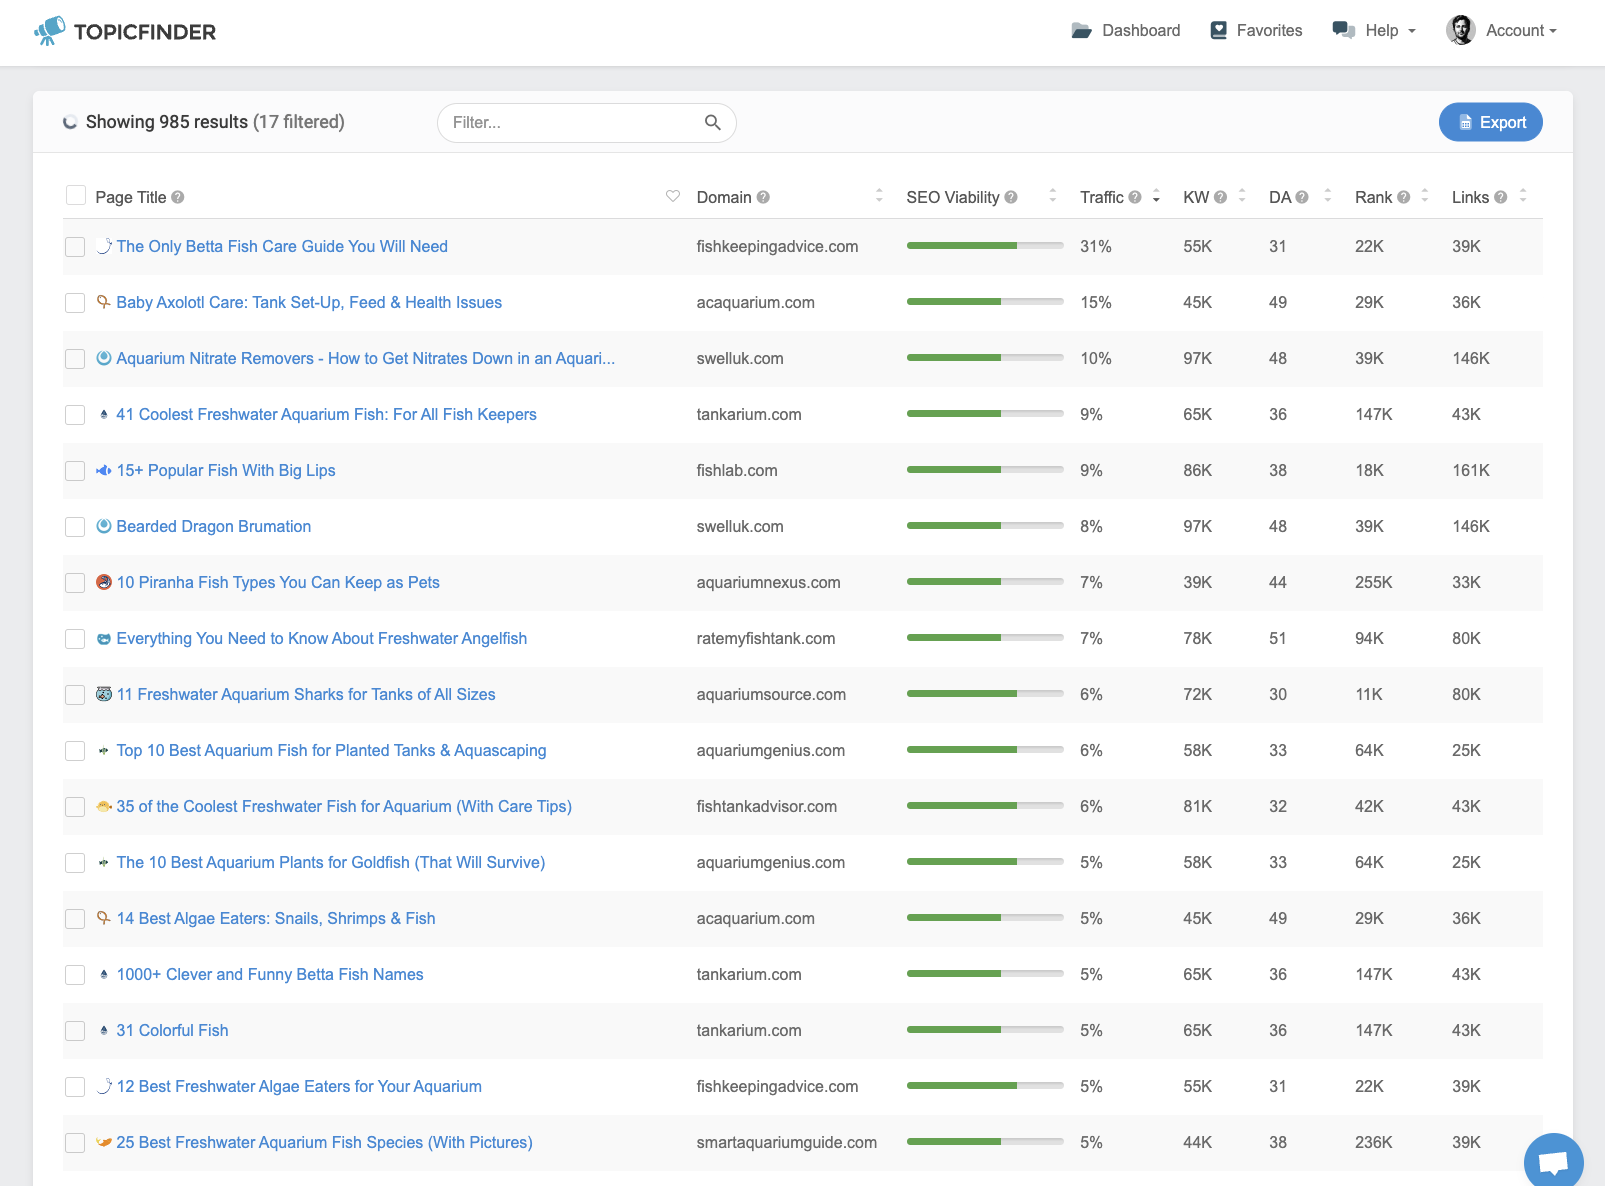
Task: Check the 41 Coolest Freshwater Aquarium Fish row
Action: coord(75,415)
